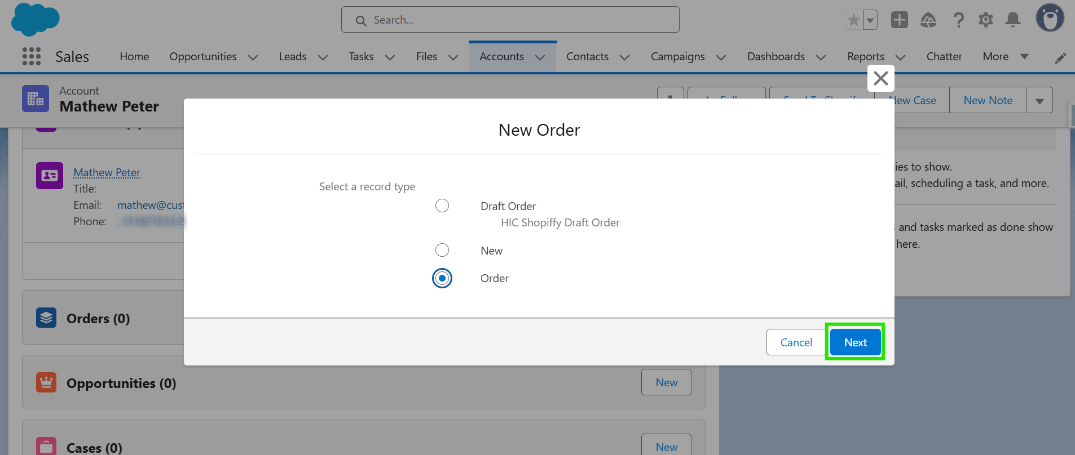Open the Leads tab

[x=293, y=57]
